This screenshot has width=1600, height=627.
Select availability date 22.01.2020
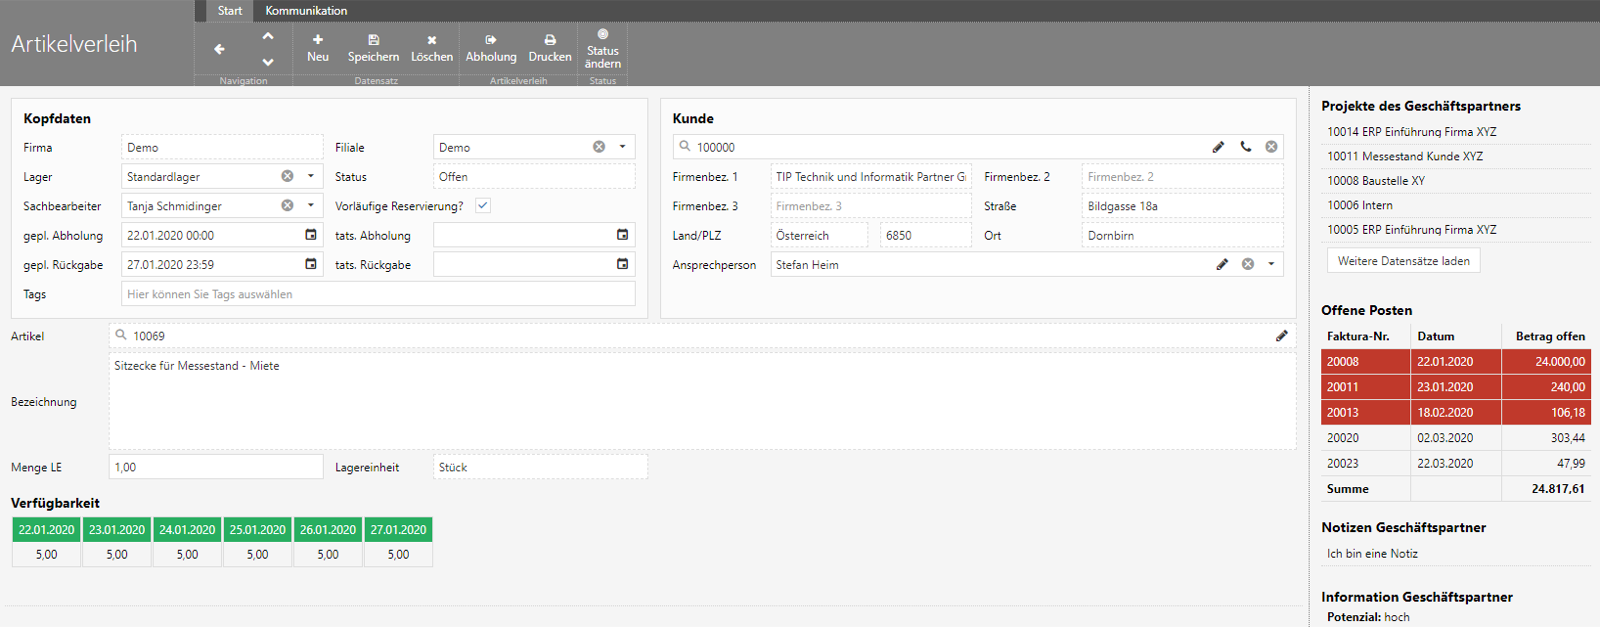[47, 530]
